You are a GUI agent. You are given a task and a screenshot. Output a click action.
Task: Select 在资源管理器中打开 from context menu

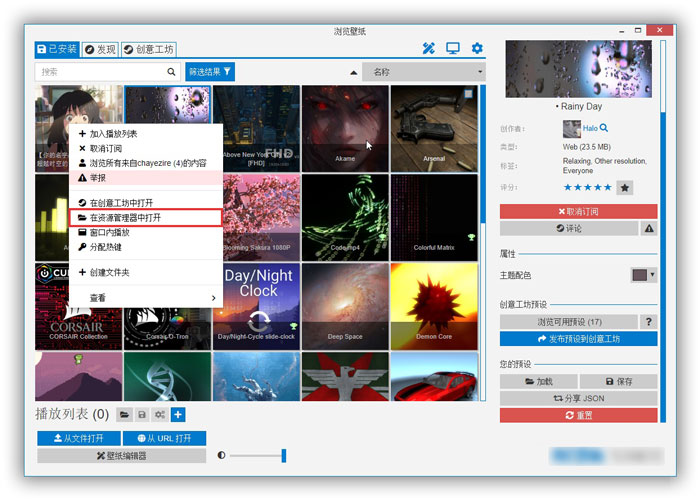point(146,217)
